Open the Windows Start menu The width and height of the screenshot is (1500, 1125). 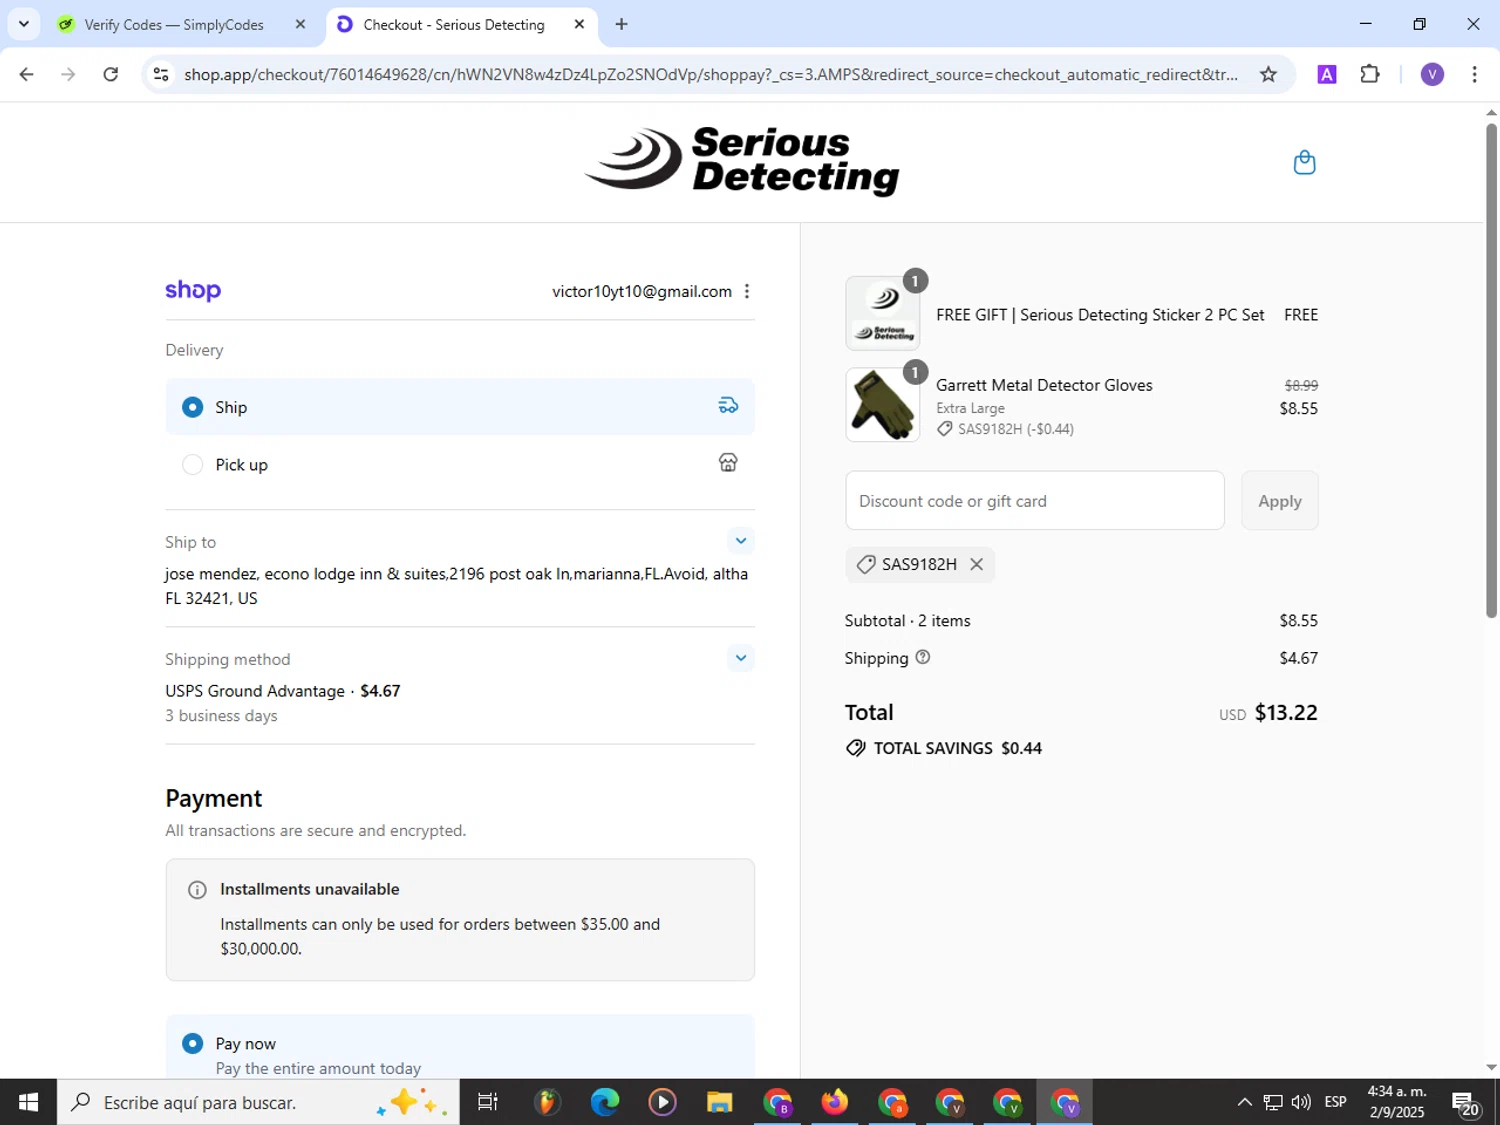[28, 1102]
